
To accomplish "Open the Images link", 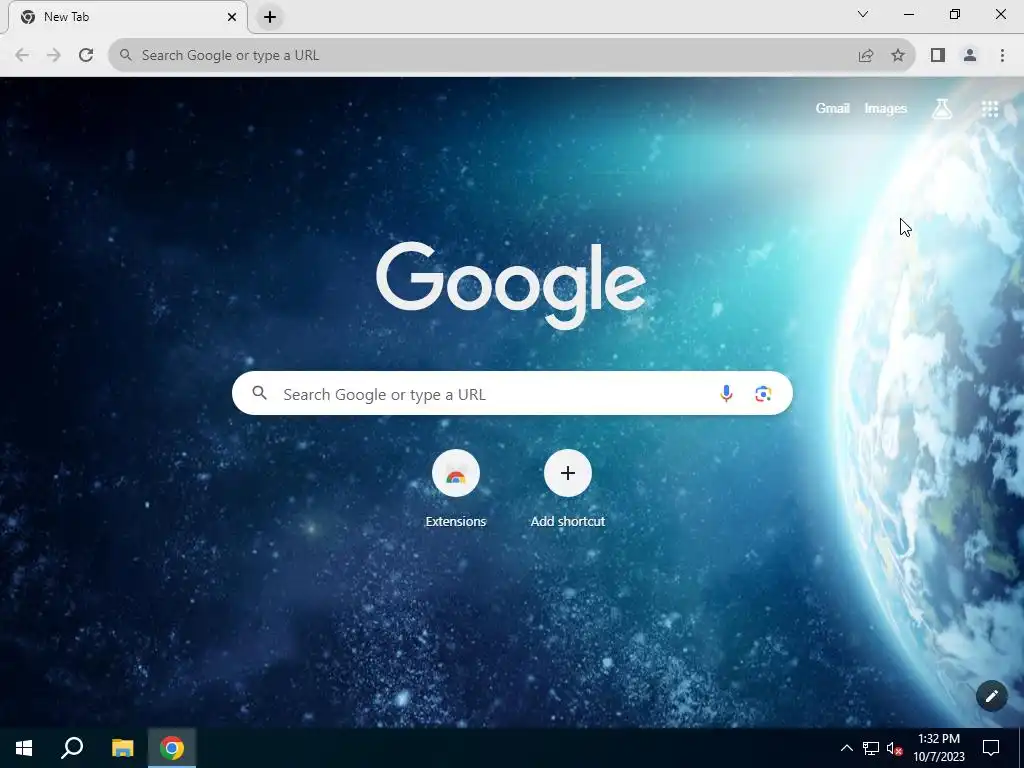I will pyautogui.click(x=886, y=108).
